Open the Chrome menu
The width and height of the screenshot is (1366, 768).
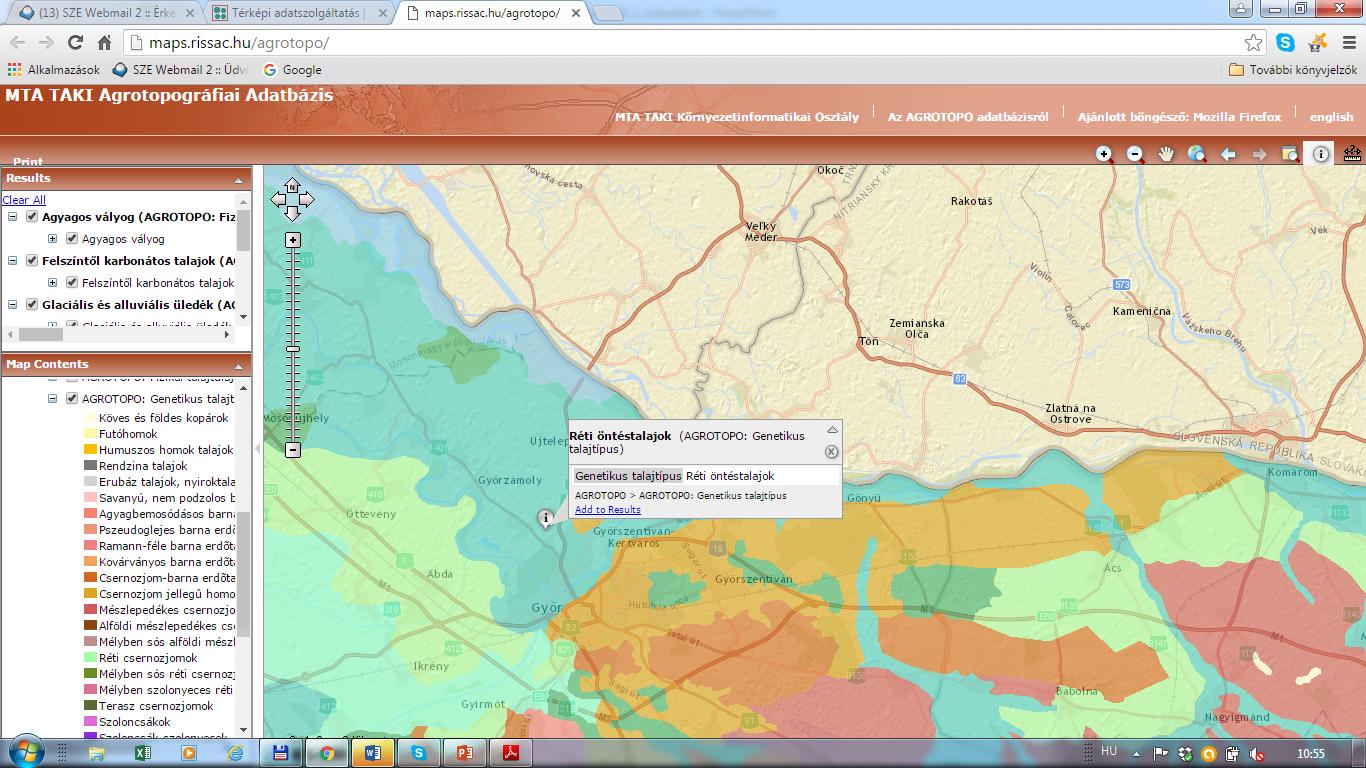1347,43
